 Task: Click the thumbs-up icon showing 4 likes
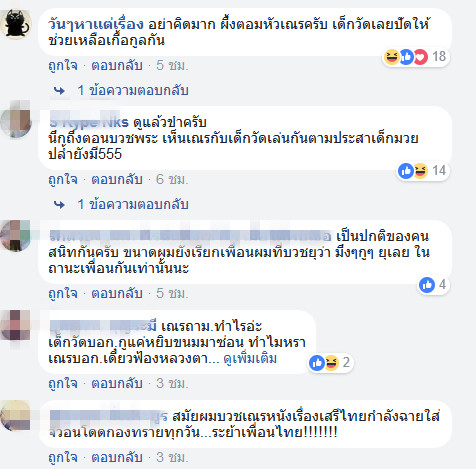(427, 285)
